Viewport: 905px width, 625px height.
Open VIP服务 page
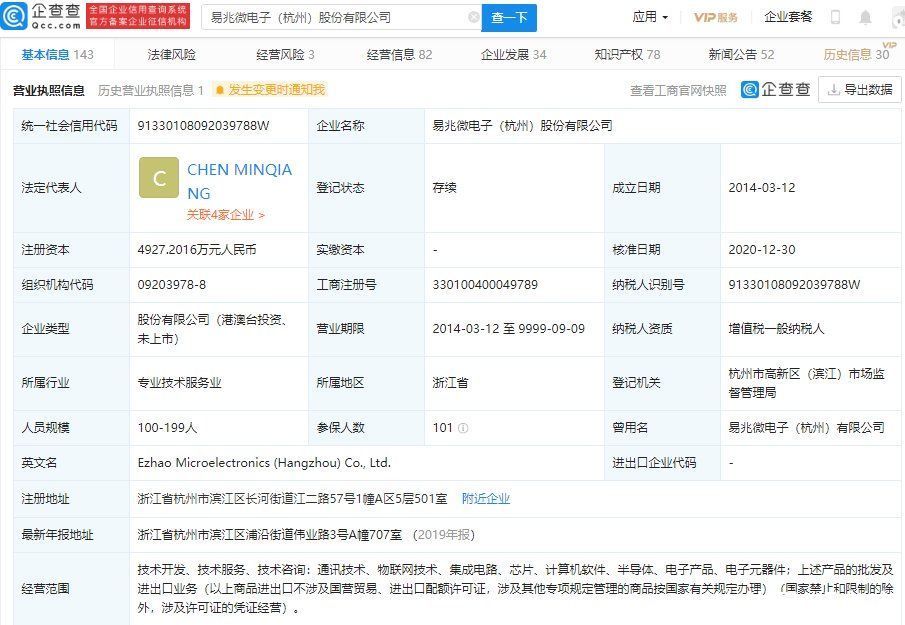tap(716, 17)
